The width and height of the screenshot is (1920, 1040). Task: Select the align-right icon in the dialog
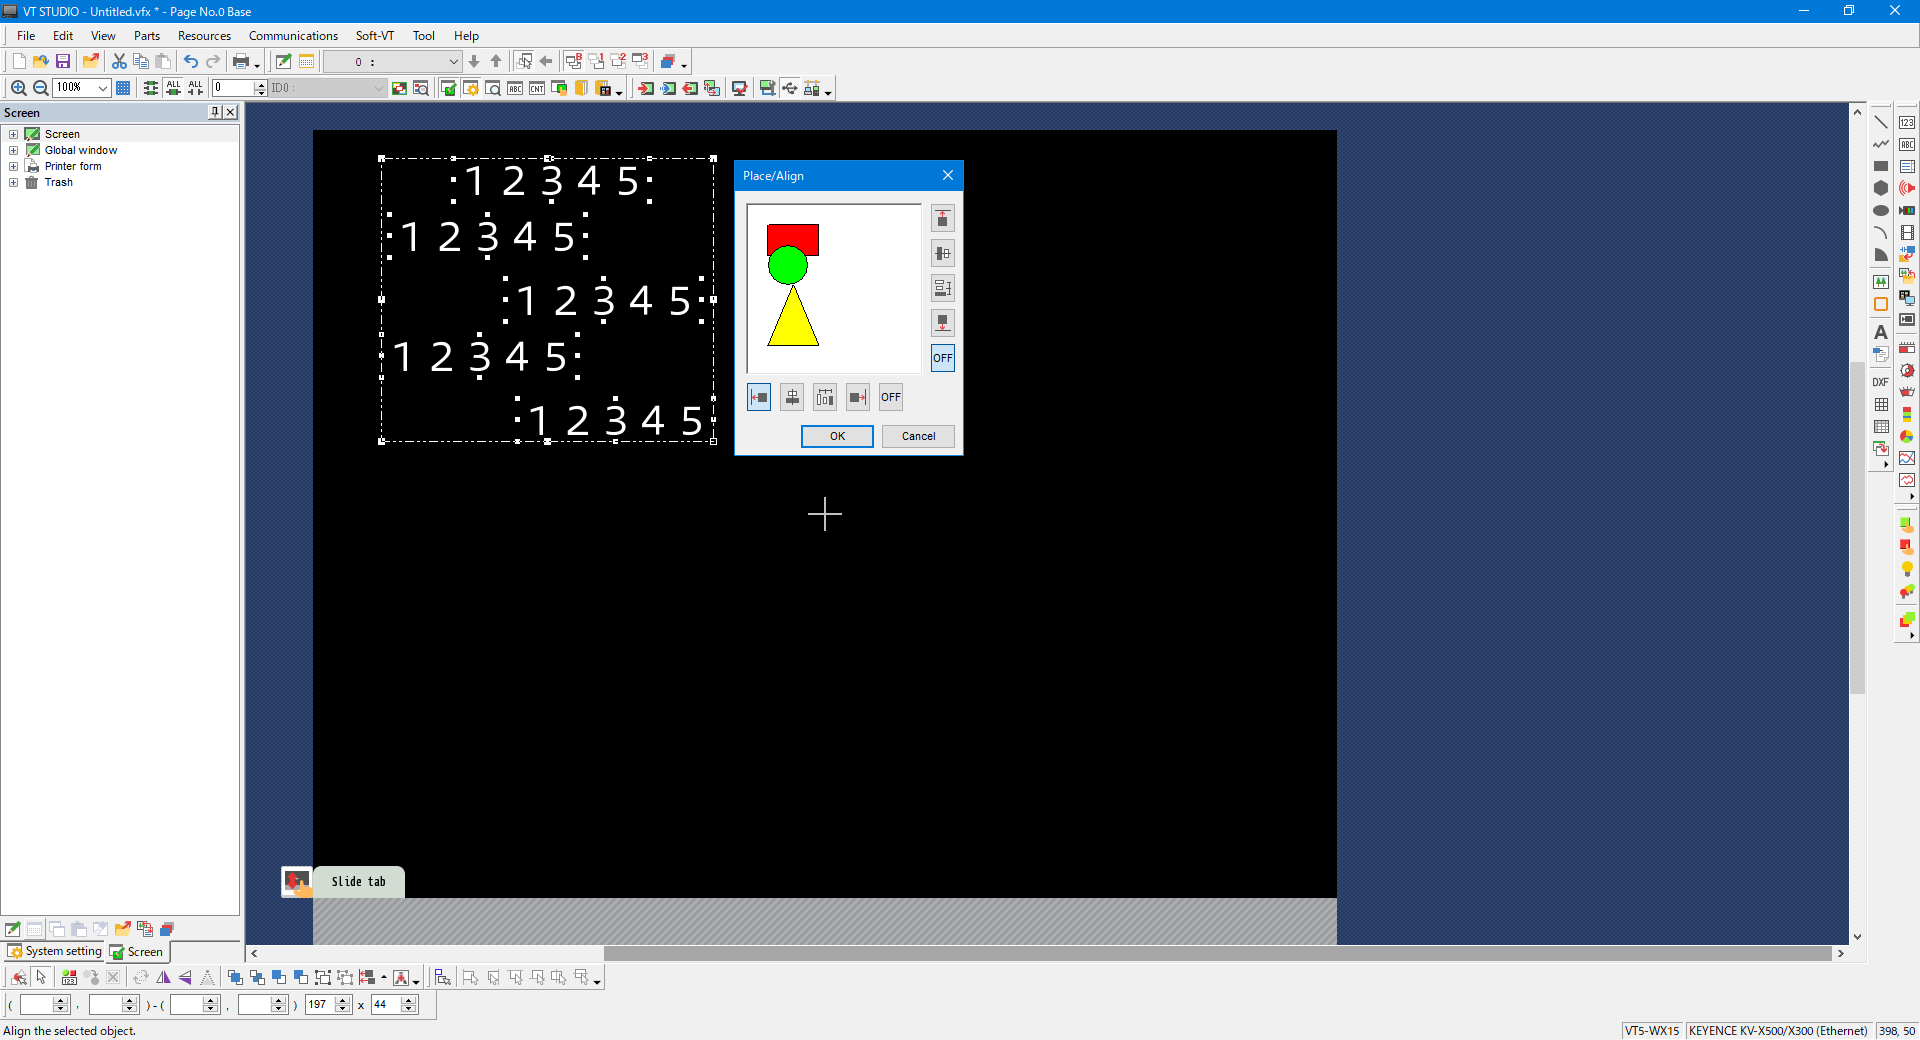(x=858, y=398)
